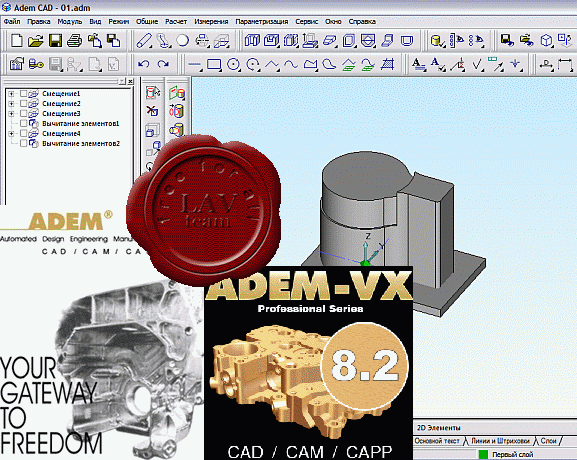This screenshot has width=577, height=460.
Task: Open the Режим menu
Action: (x=118, y=21)
